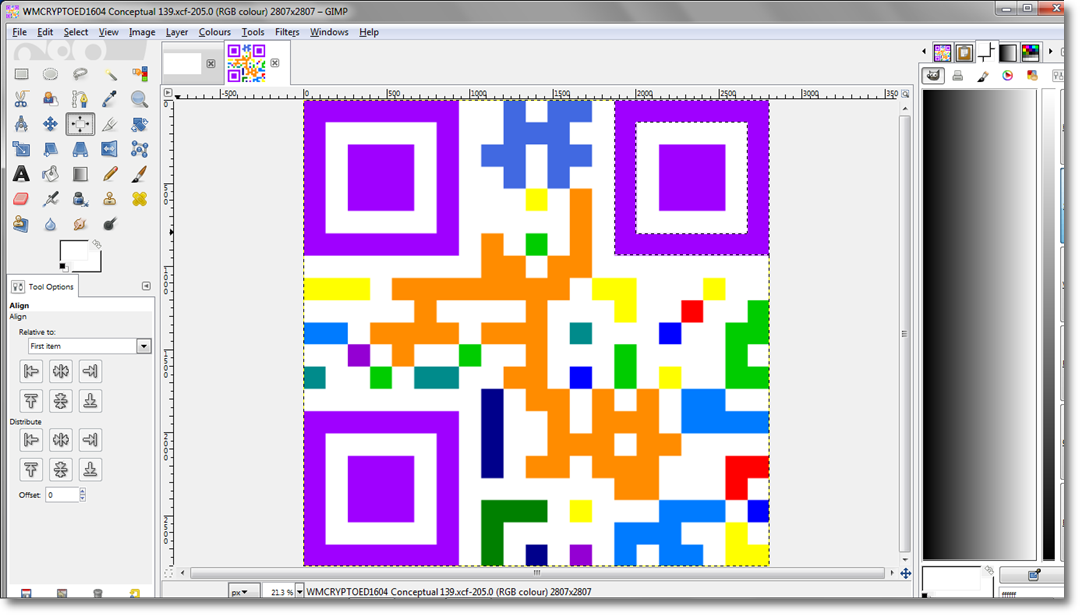Switch to the QR code image thumbnail tab

247,63
